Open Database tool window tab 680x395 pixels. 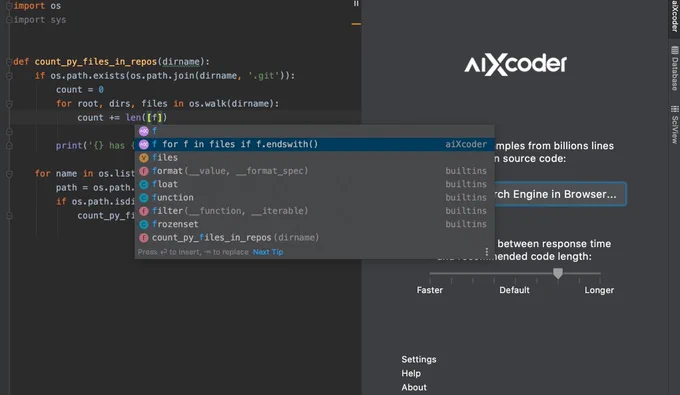click(674, 68)
